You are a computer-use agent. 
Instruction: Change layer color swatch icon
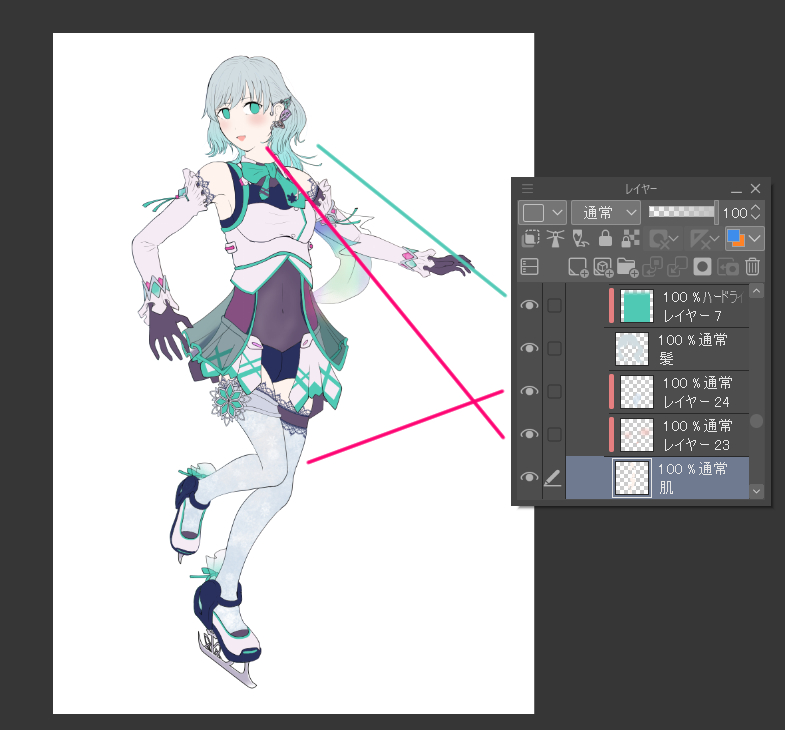pos(735,238)
